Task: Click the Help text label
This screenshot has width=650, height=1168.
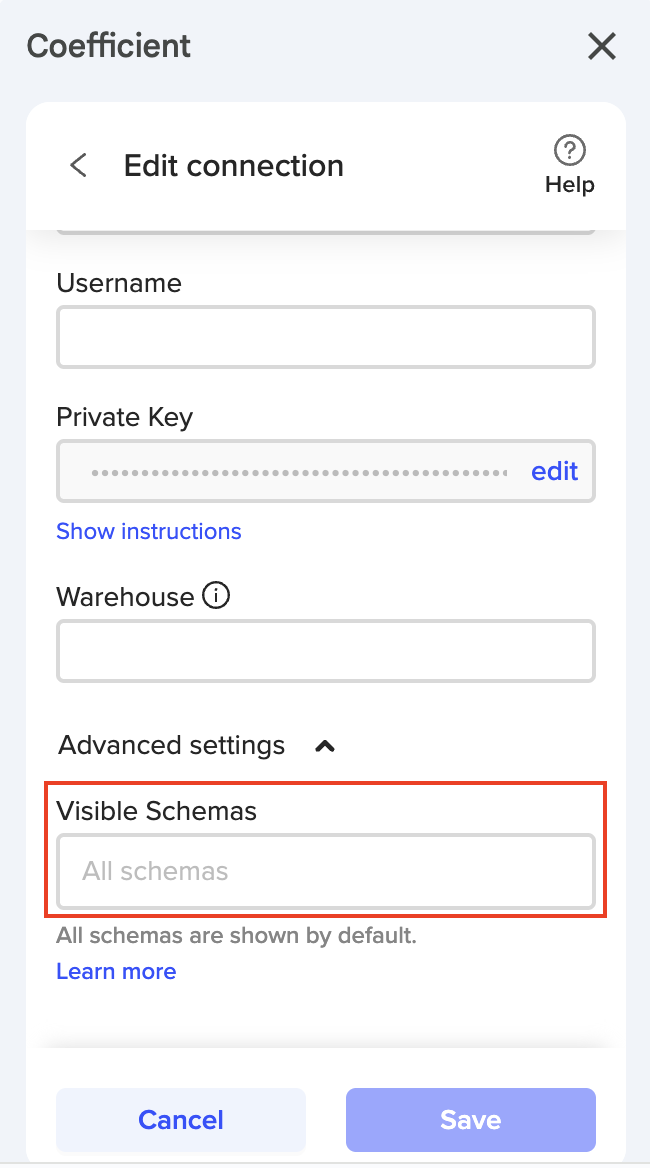Action: pyautogui.click(x=569, y=185)
